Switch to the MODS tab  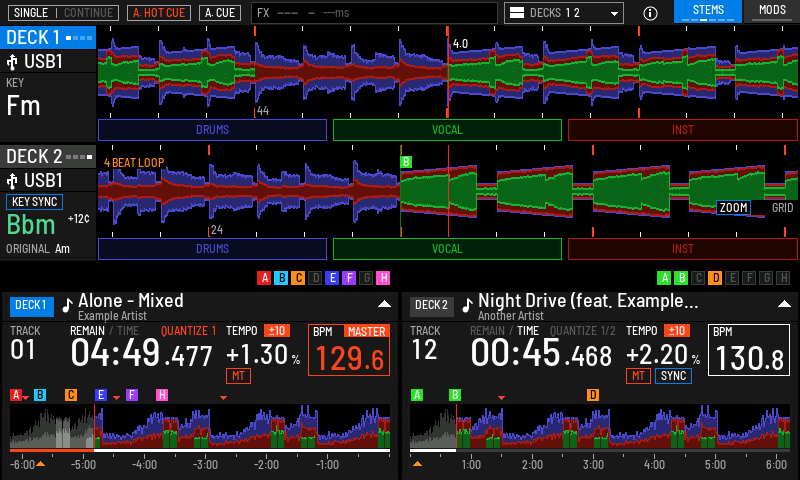tap(772, 11)
